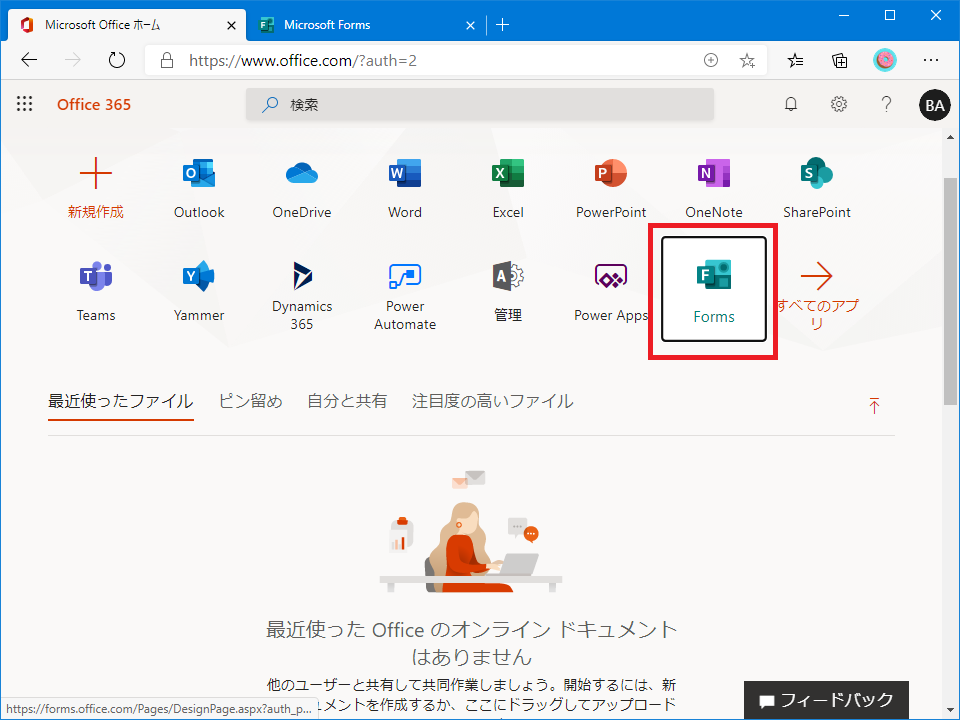Open the 管理 admin app
960x720 pixels.
point(508,291)
